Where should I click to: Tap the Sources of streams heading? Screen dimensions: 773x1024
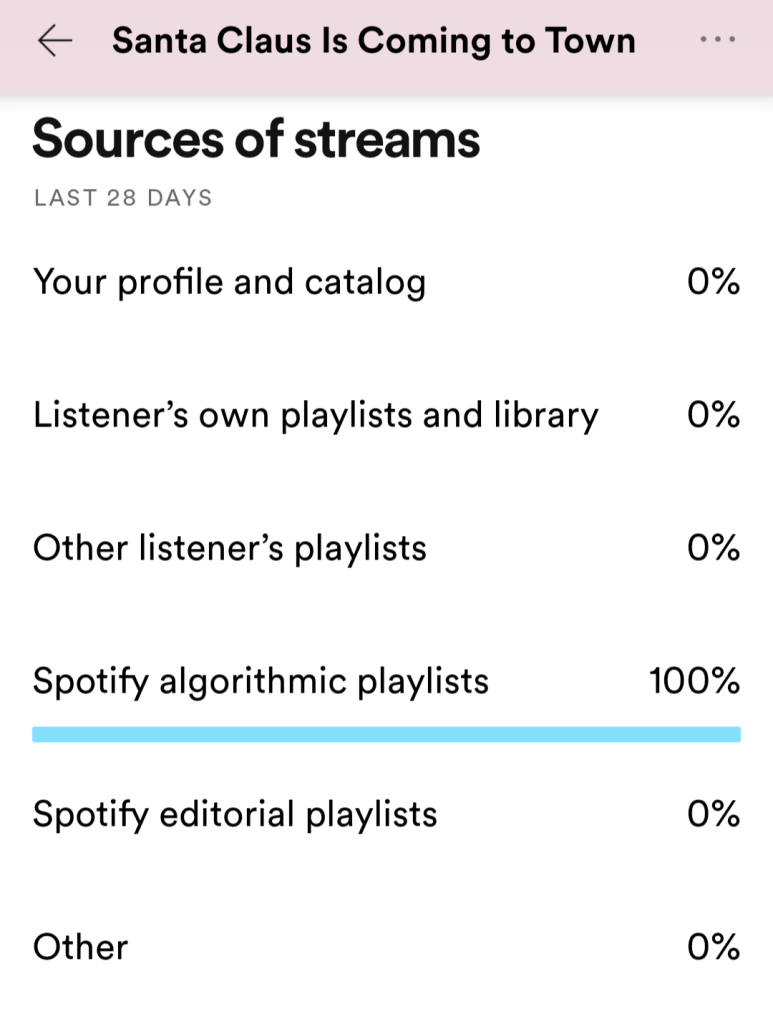[x=256, y=140]
